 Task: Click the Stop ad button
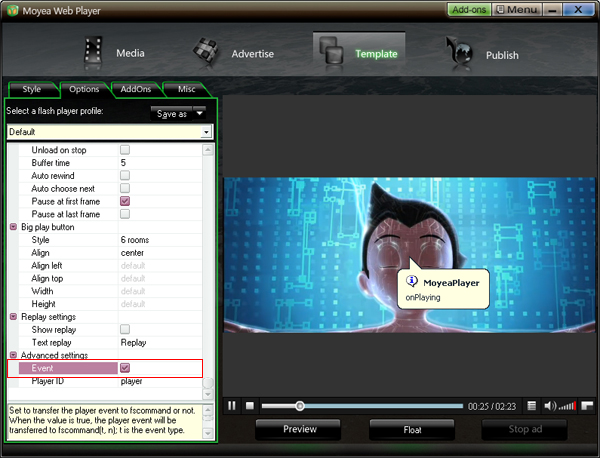pyautogui.click(x=525, y=429)
